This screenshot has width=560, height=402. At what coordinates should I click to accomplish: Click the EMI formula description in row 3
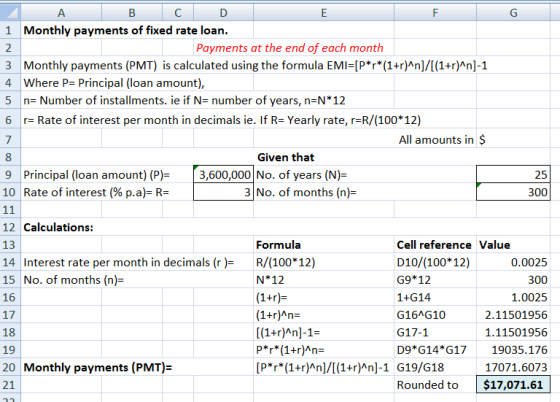click(x=255, y=65)
